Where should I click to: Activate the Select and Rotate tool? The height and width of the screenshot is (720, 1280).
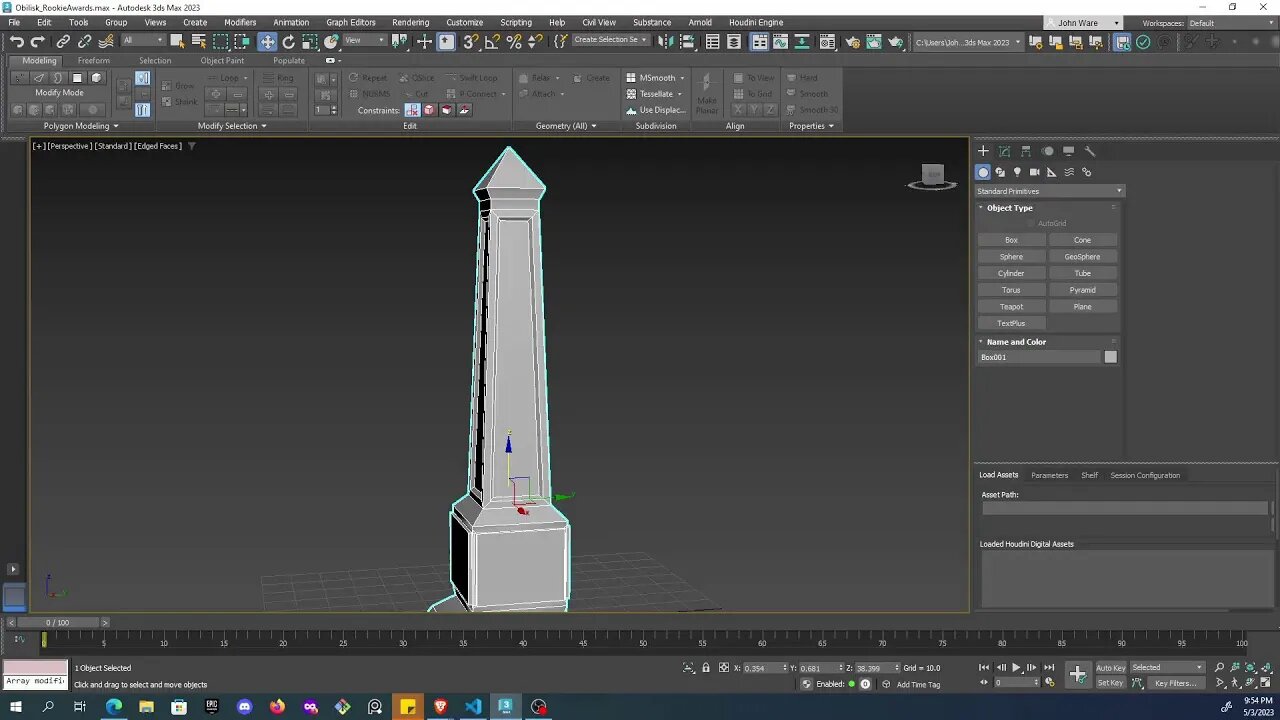click(289, 42)
